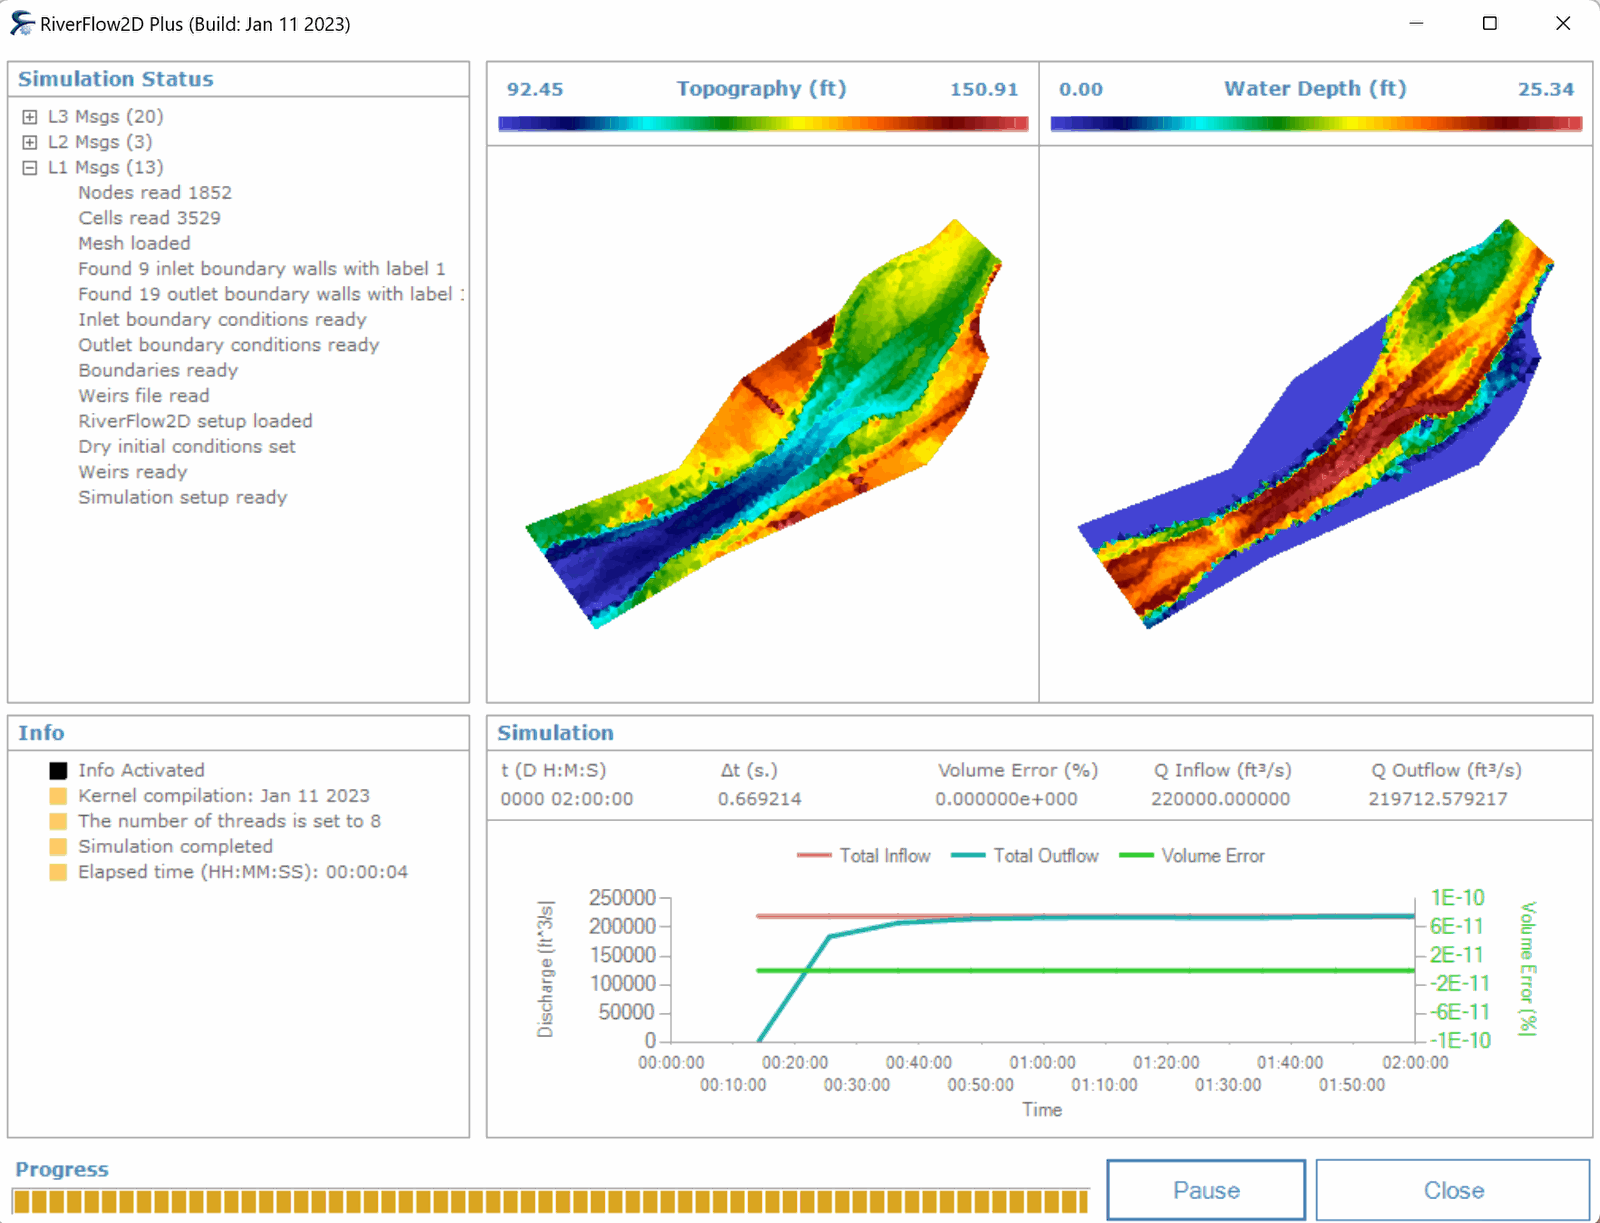Expand the L2 Msgs (3) node
Screen dimensions: 1600x1223
coord(30,142)
